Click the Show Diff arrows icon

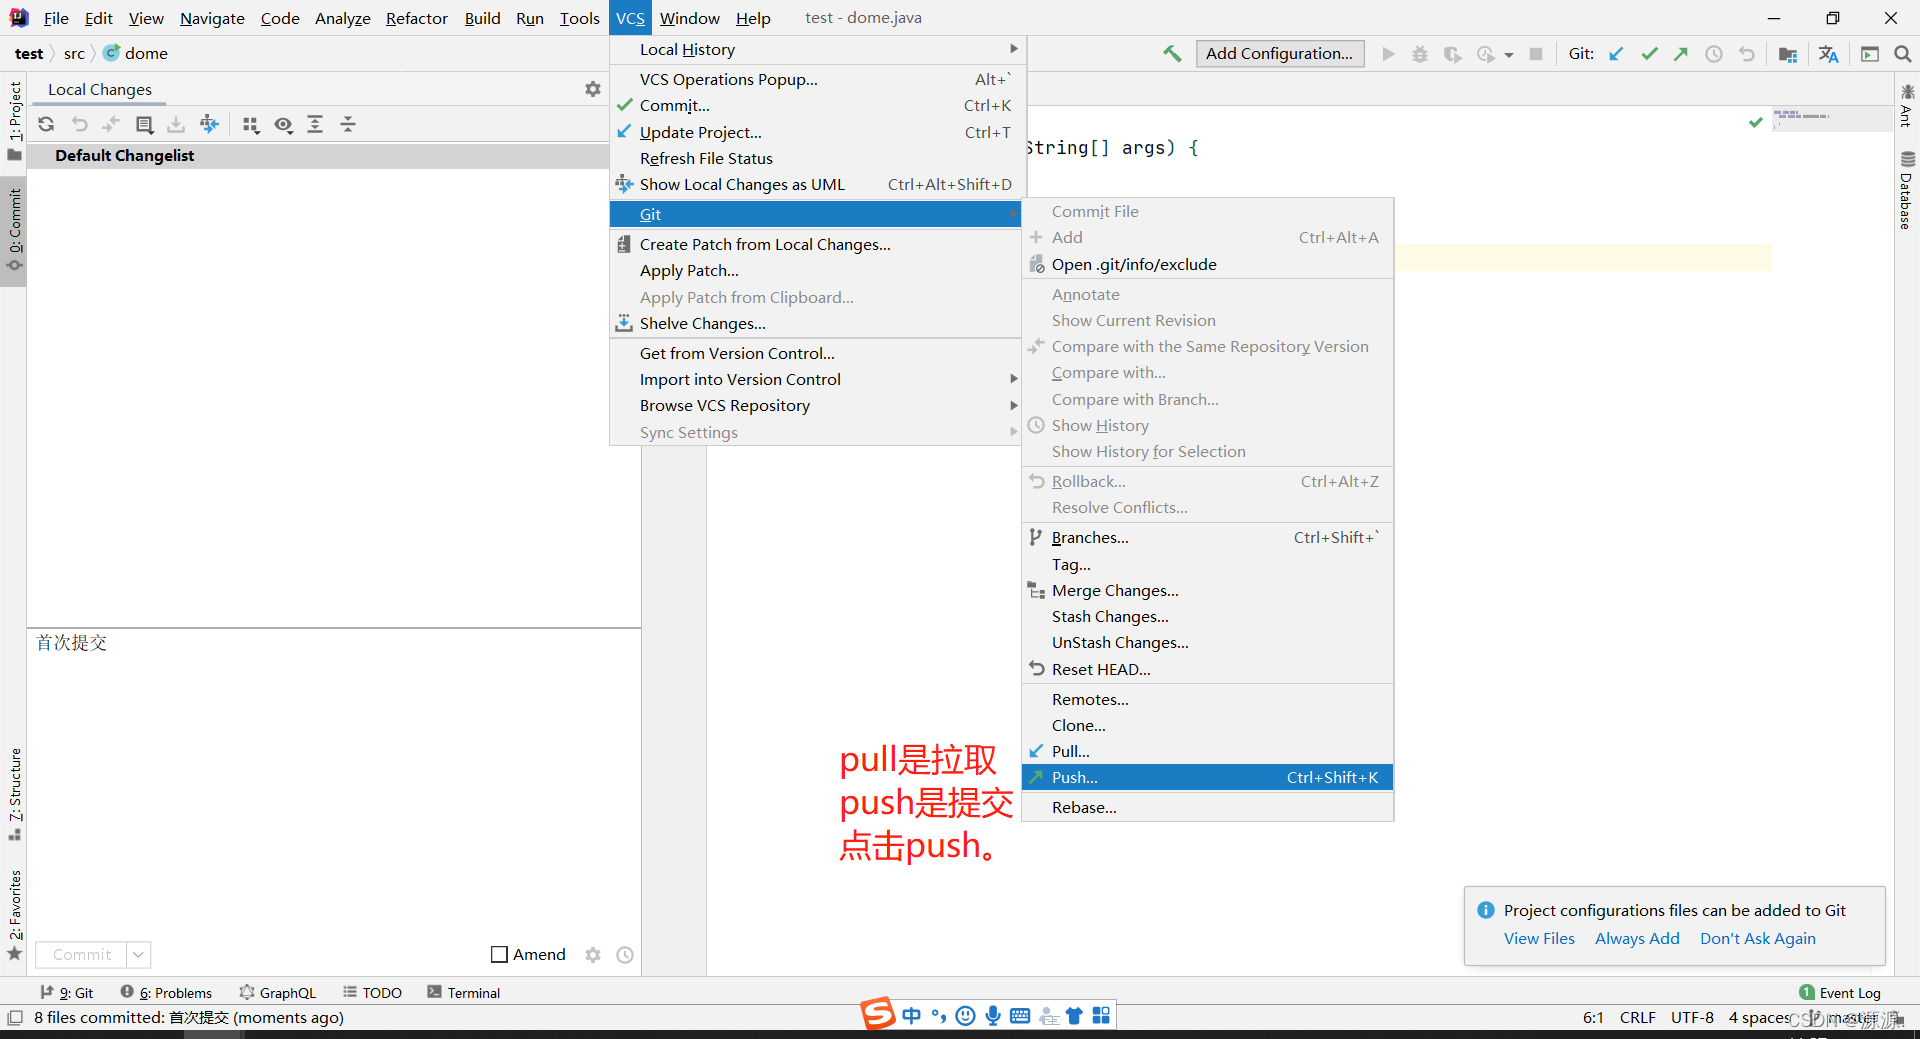click(x=111, y=124)
